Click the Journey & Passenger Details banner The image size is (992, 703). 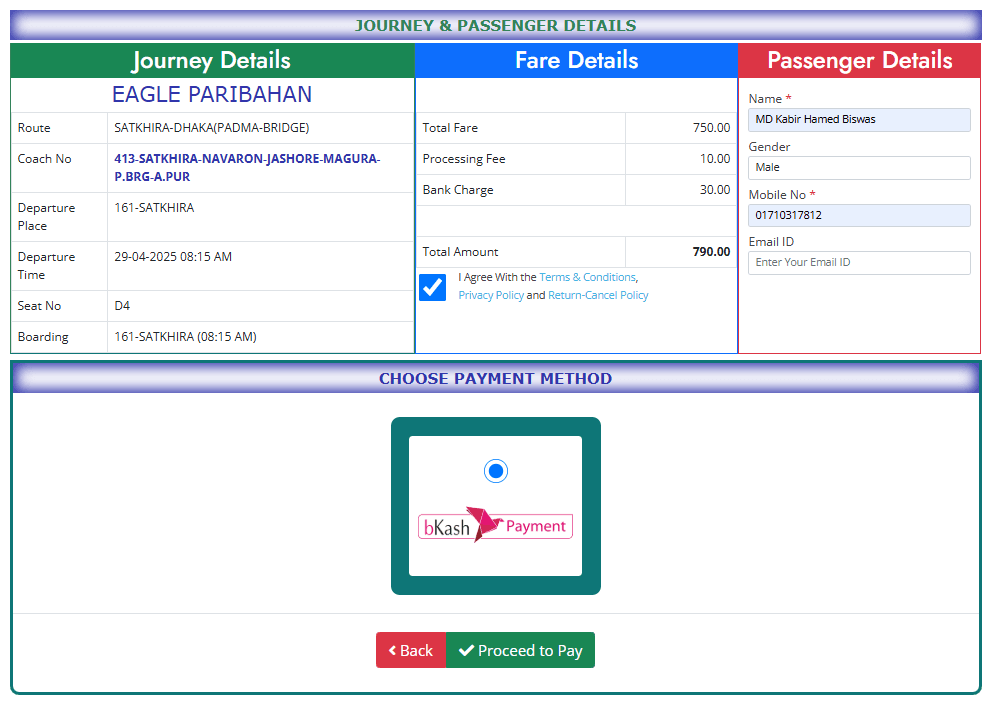(x=495, y=25)
